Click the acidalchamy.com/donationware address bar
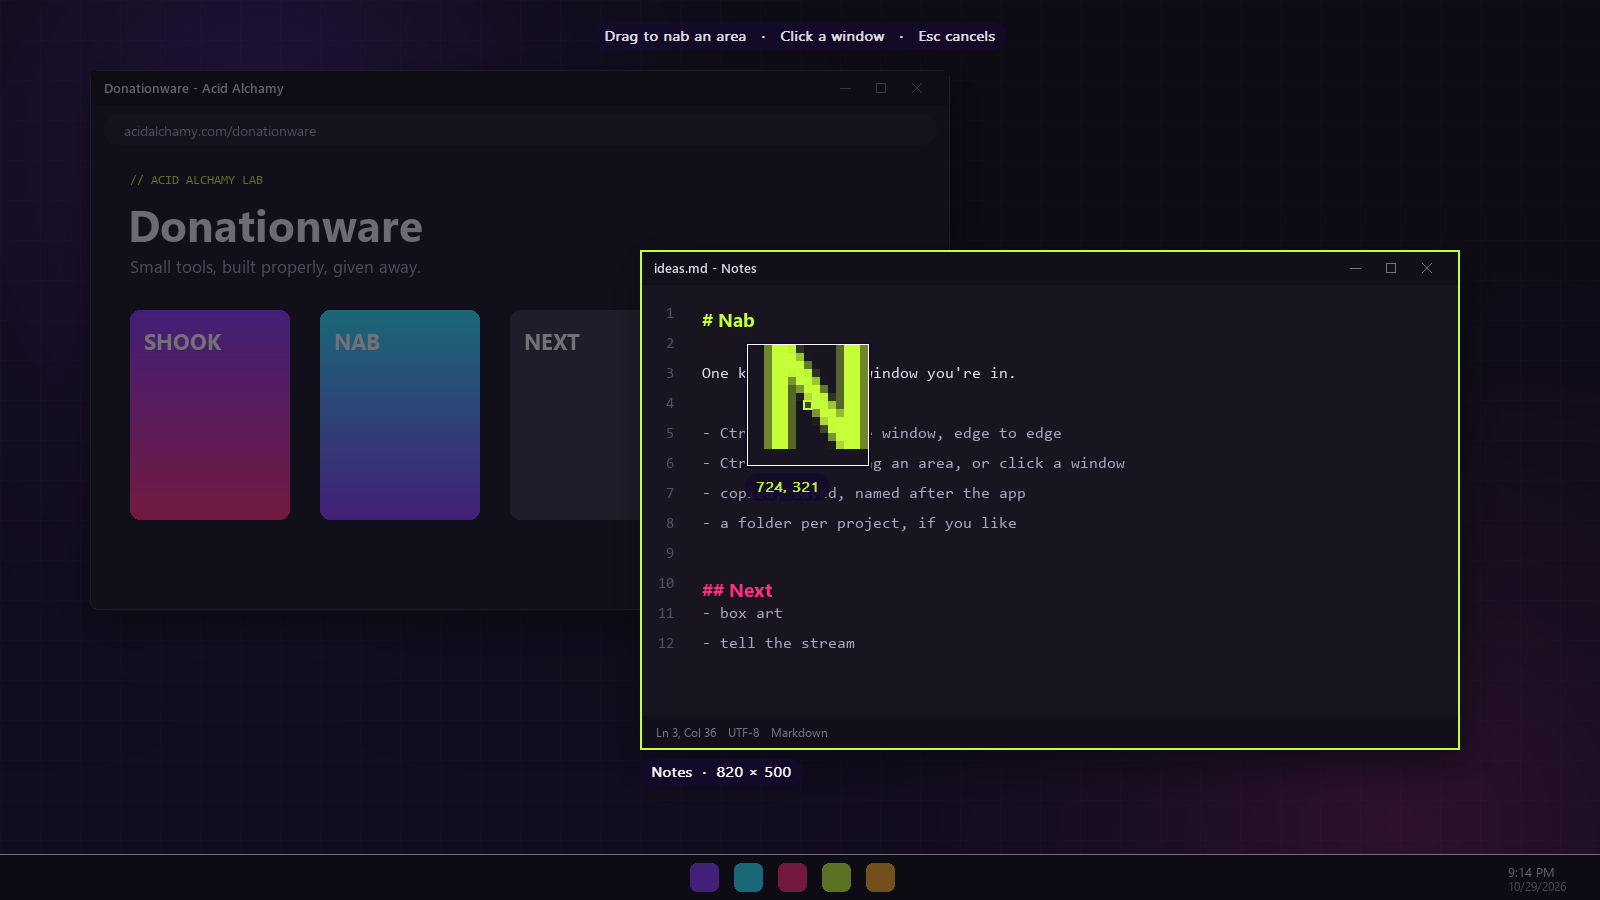 tap(520, 131)
